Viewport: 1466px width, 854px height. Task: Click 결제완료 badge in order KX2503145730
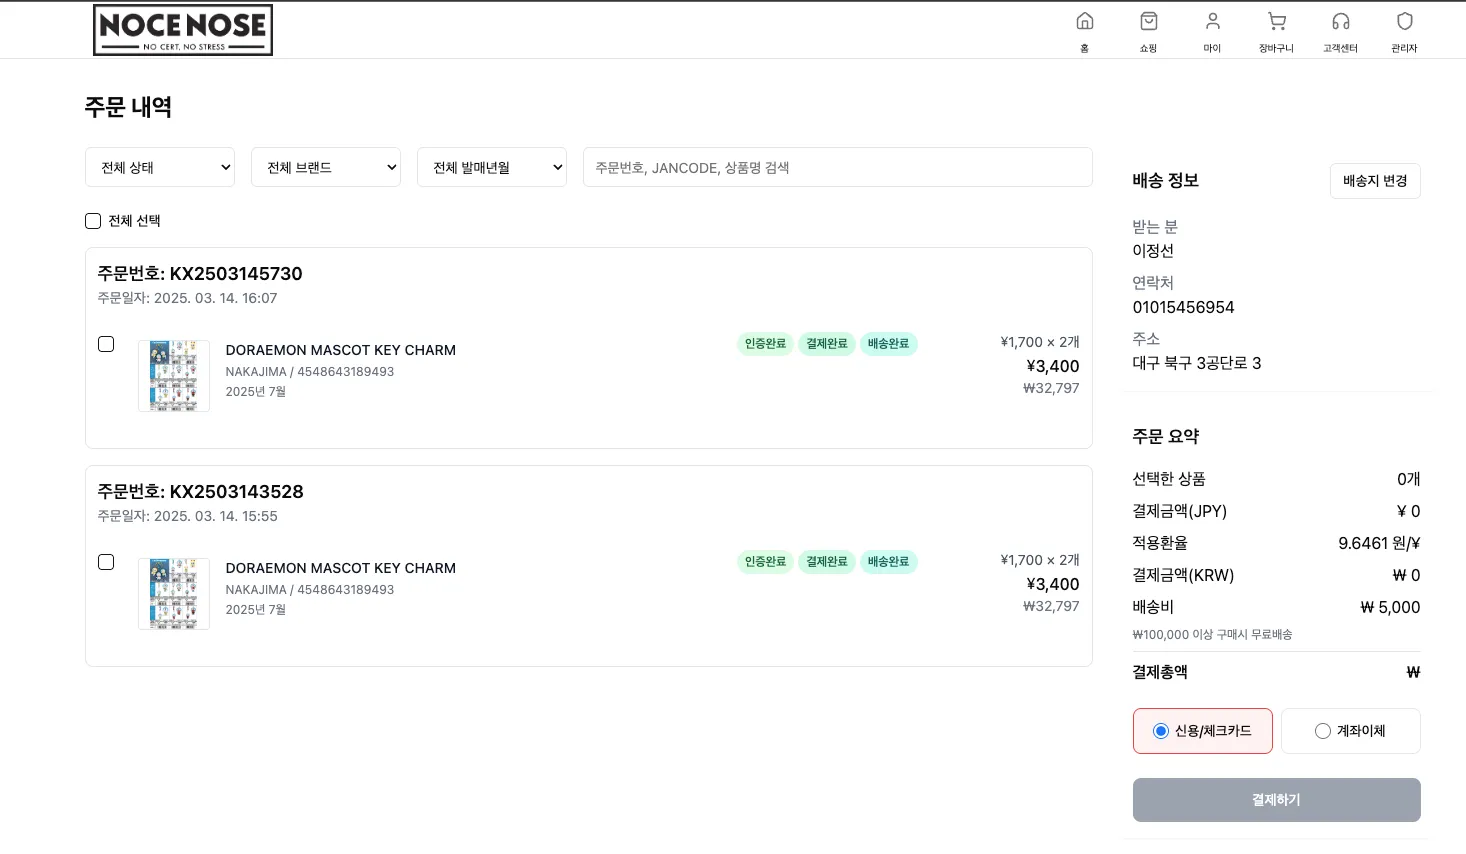[827, 344]
